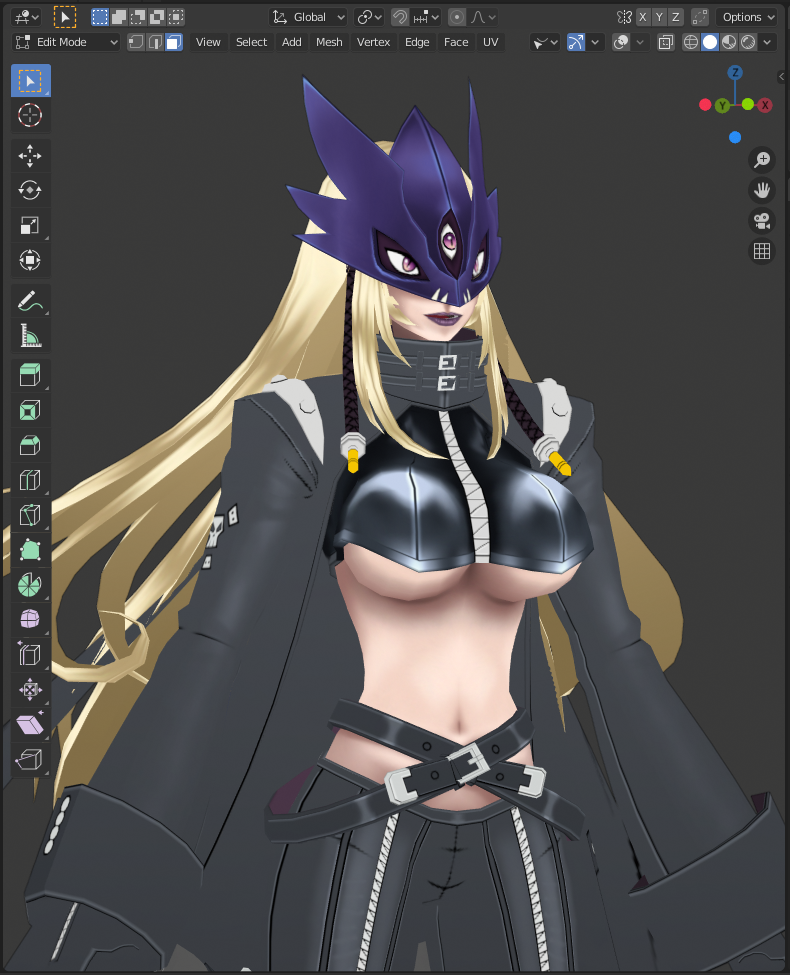Viewport: 790px width, 975px height.
Task: Open the UV menu
Action: click(x=491, y=42)
